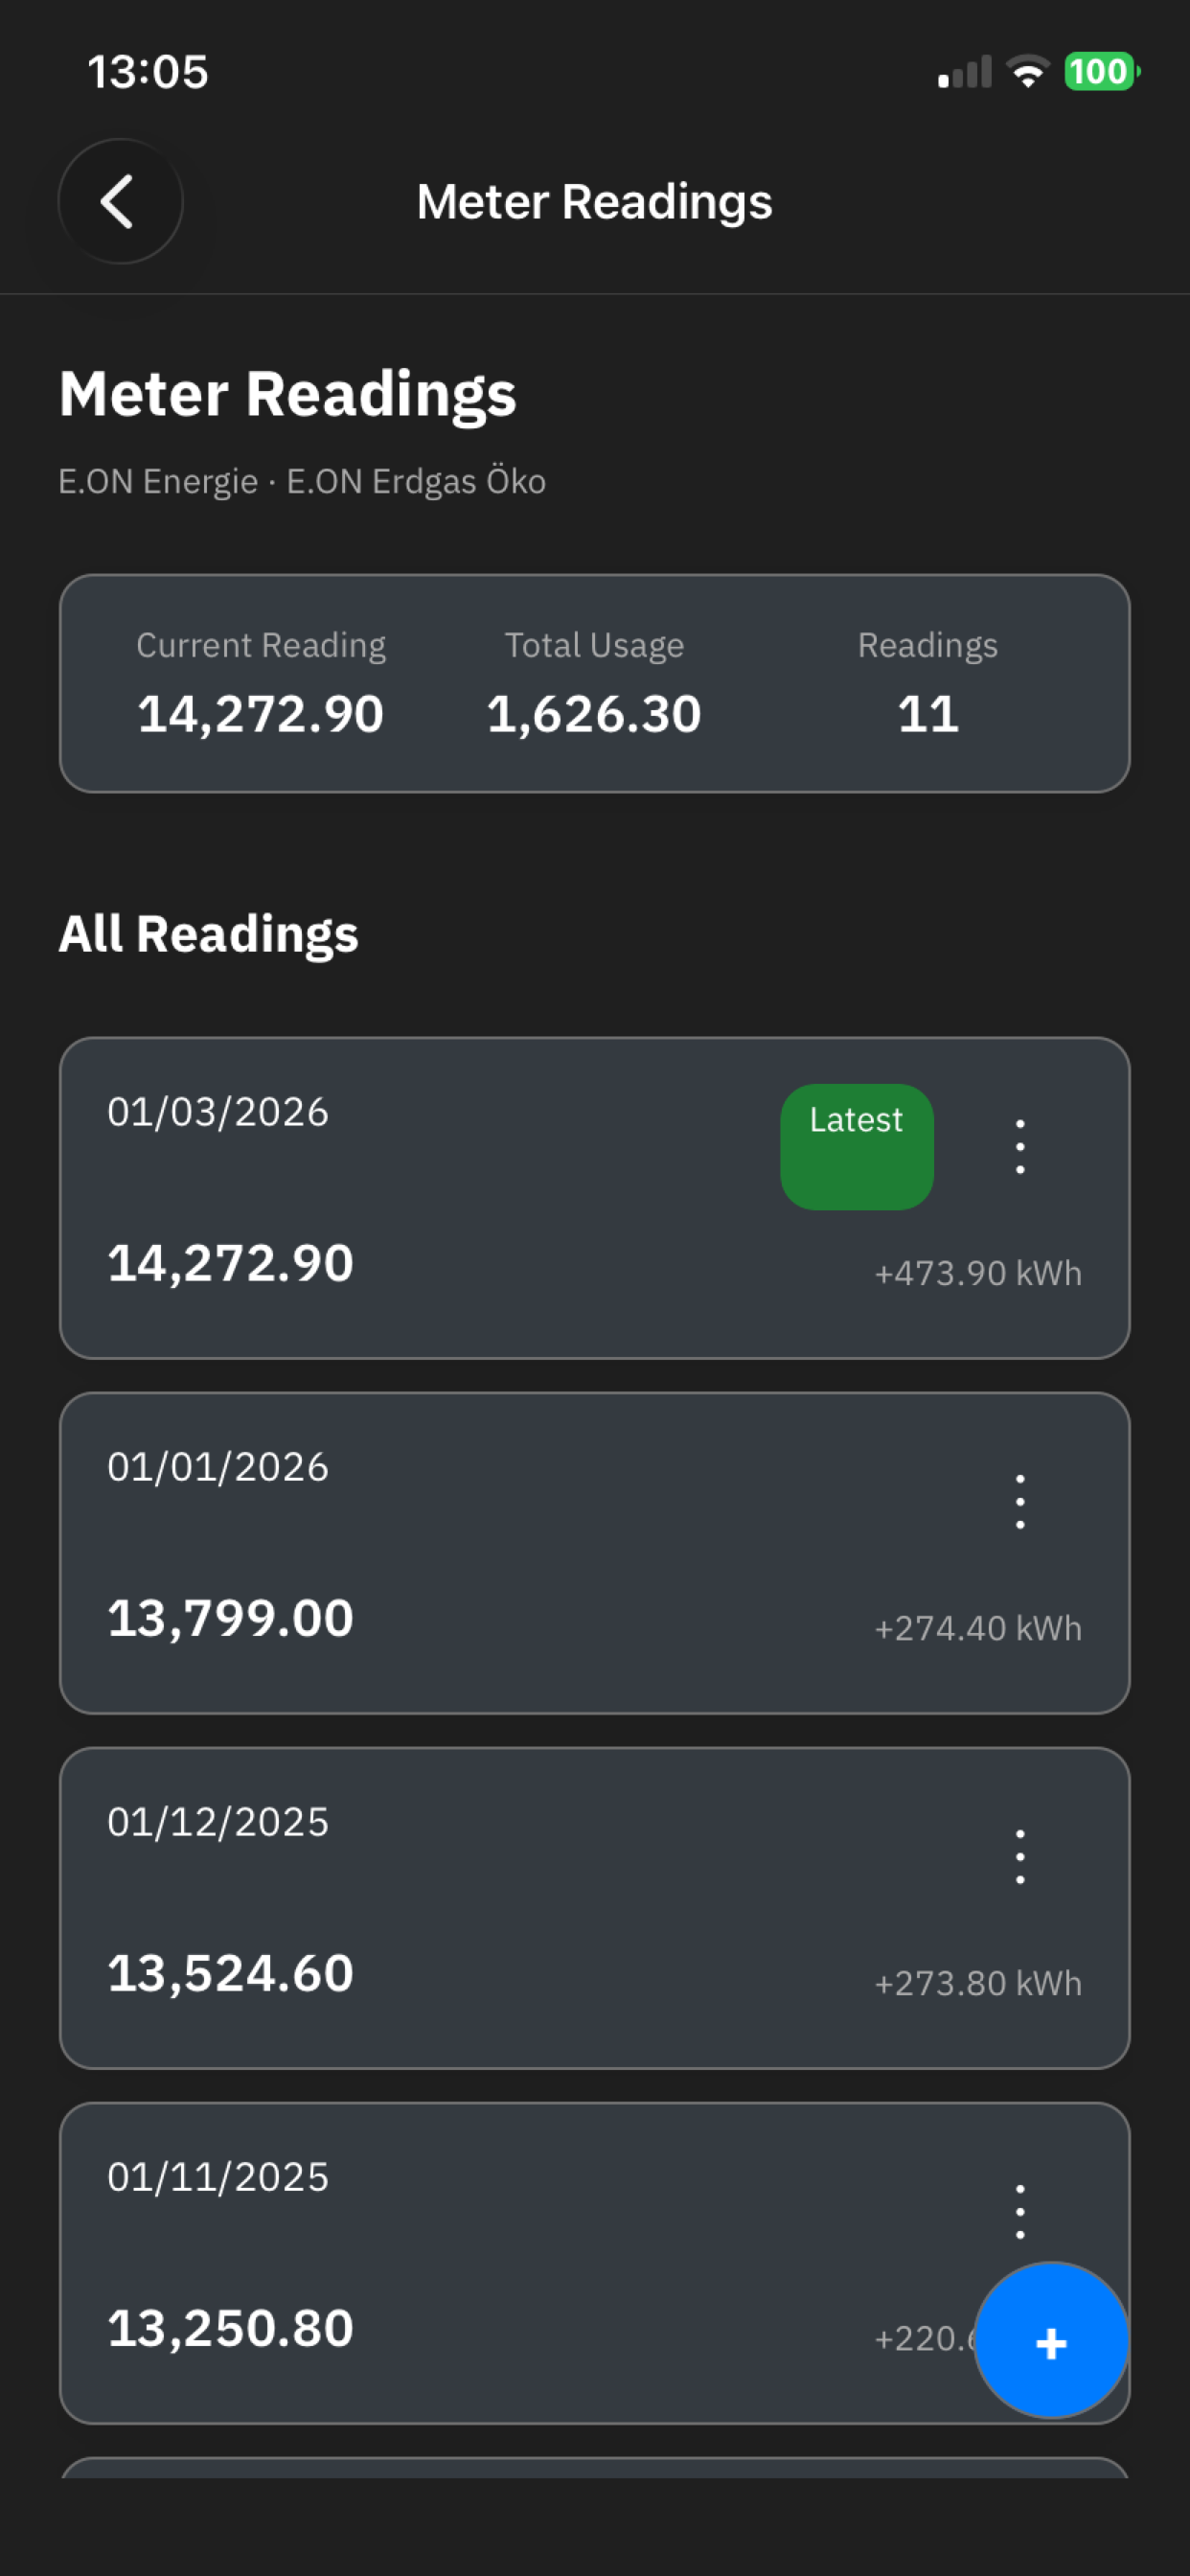
Task: Tap the Readings count of 11
Action: [x=927, y=714]
